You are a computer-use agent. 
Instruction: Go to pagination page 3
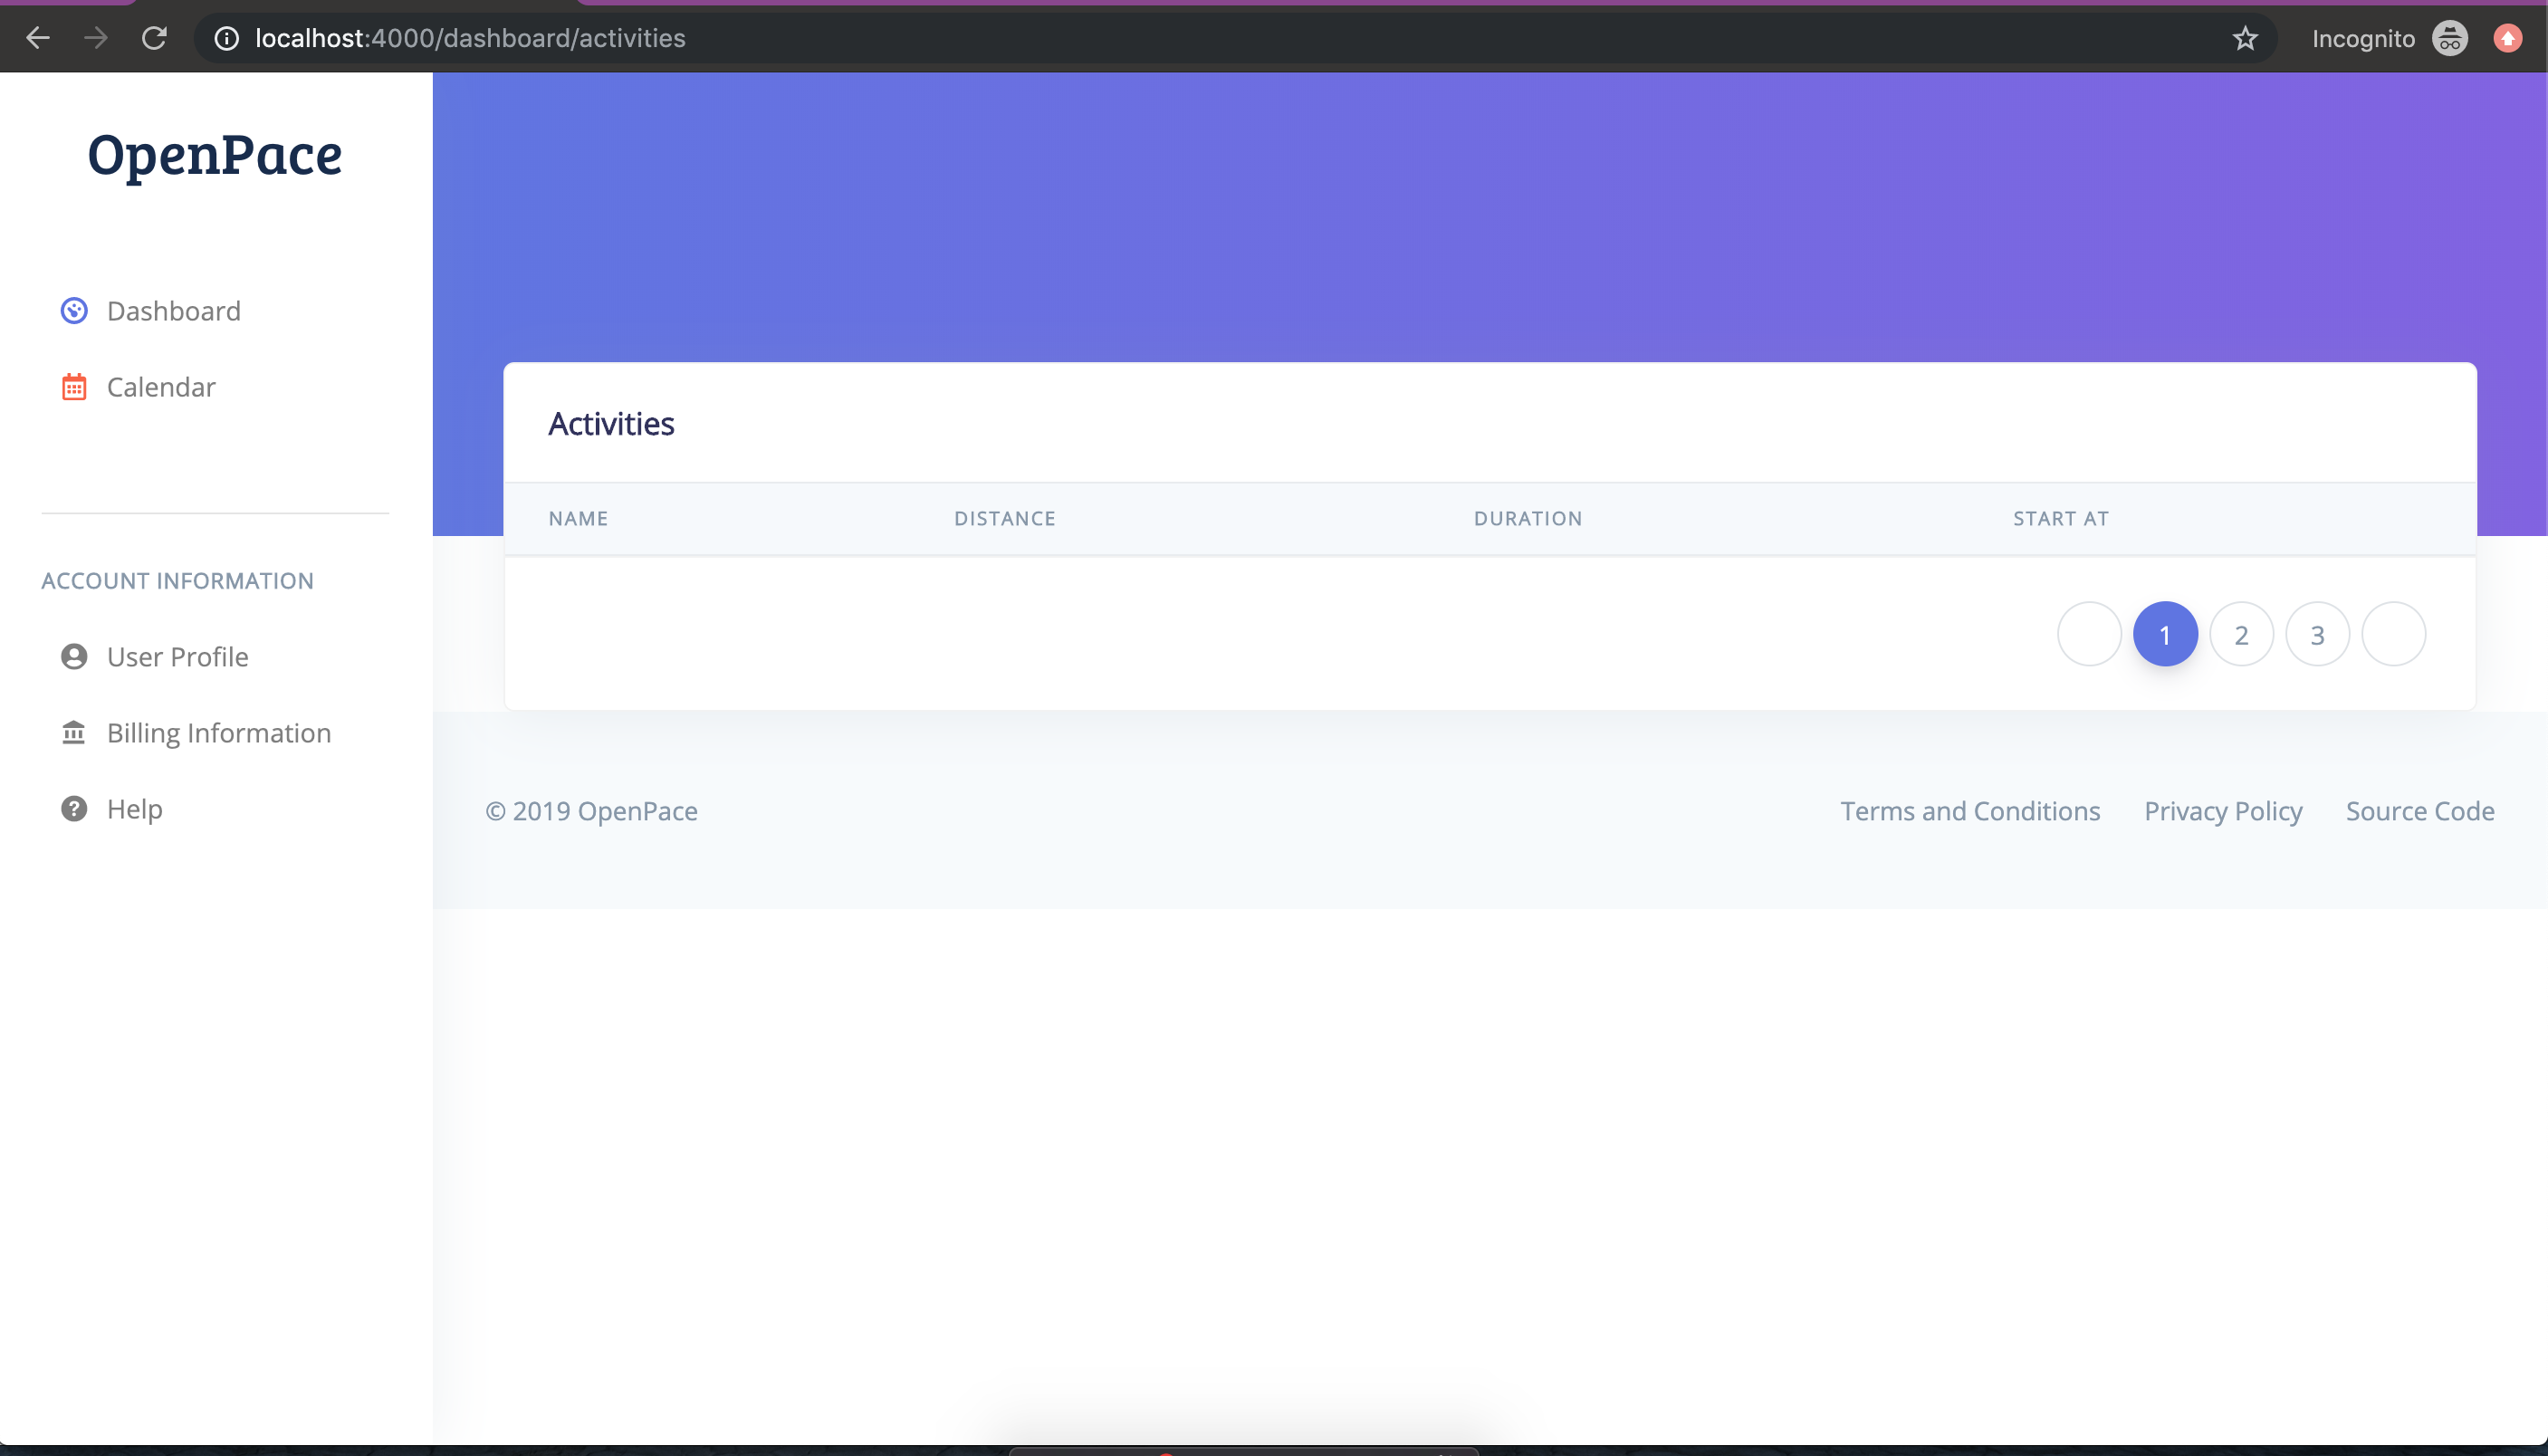coord(2317,635)
